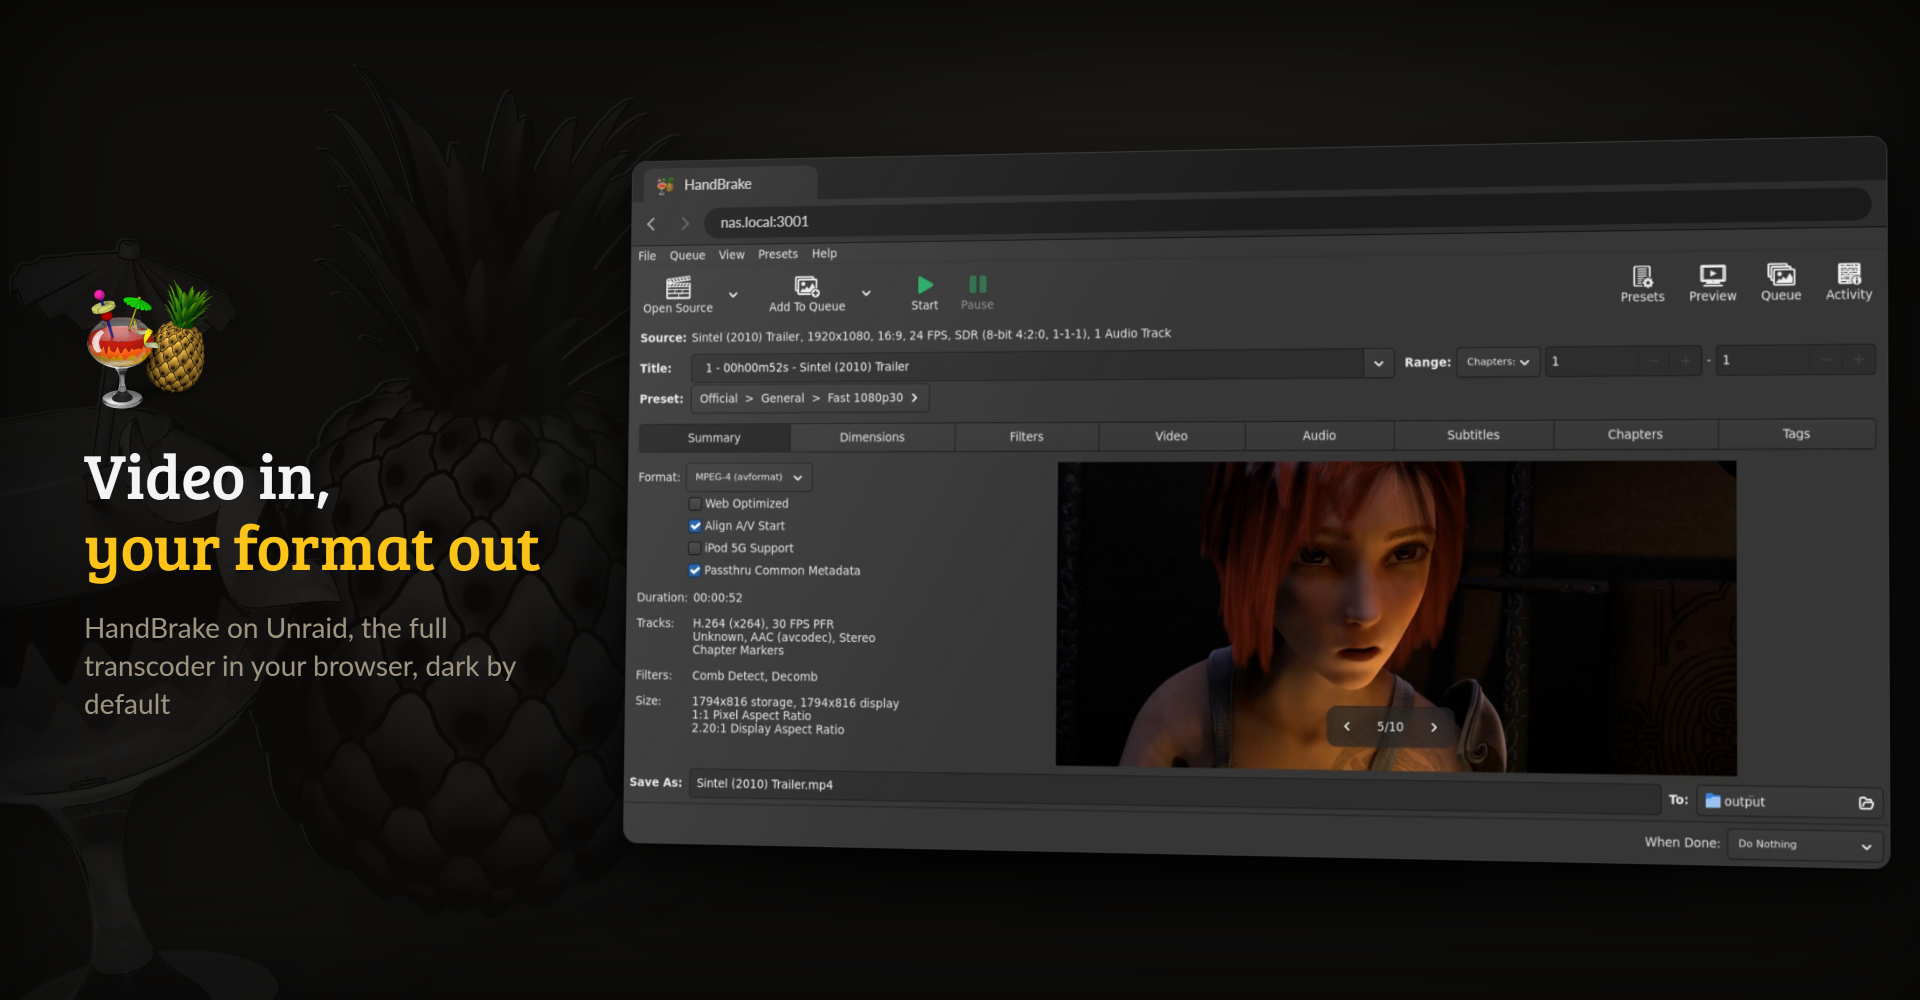Open the Activity log icon

(x=1849, y=273)
